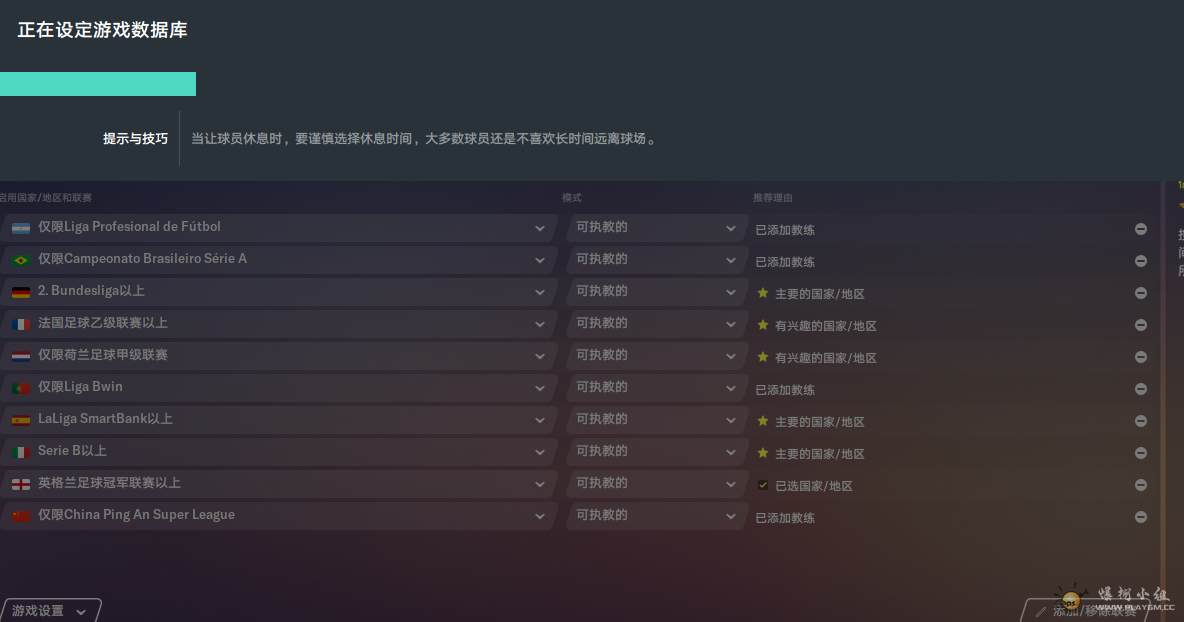Expand the 英格兰足球冠军联赛以上 league dropdown
The image size is (1184, 622).
click(539, 485)
